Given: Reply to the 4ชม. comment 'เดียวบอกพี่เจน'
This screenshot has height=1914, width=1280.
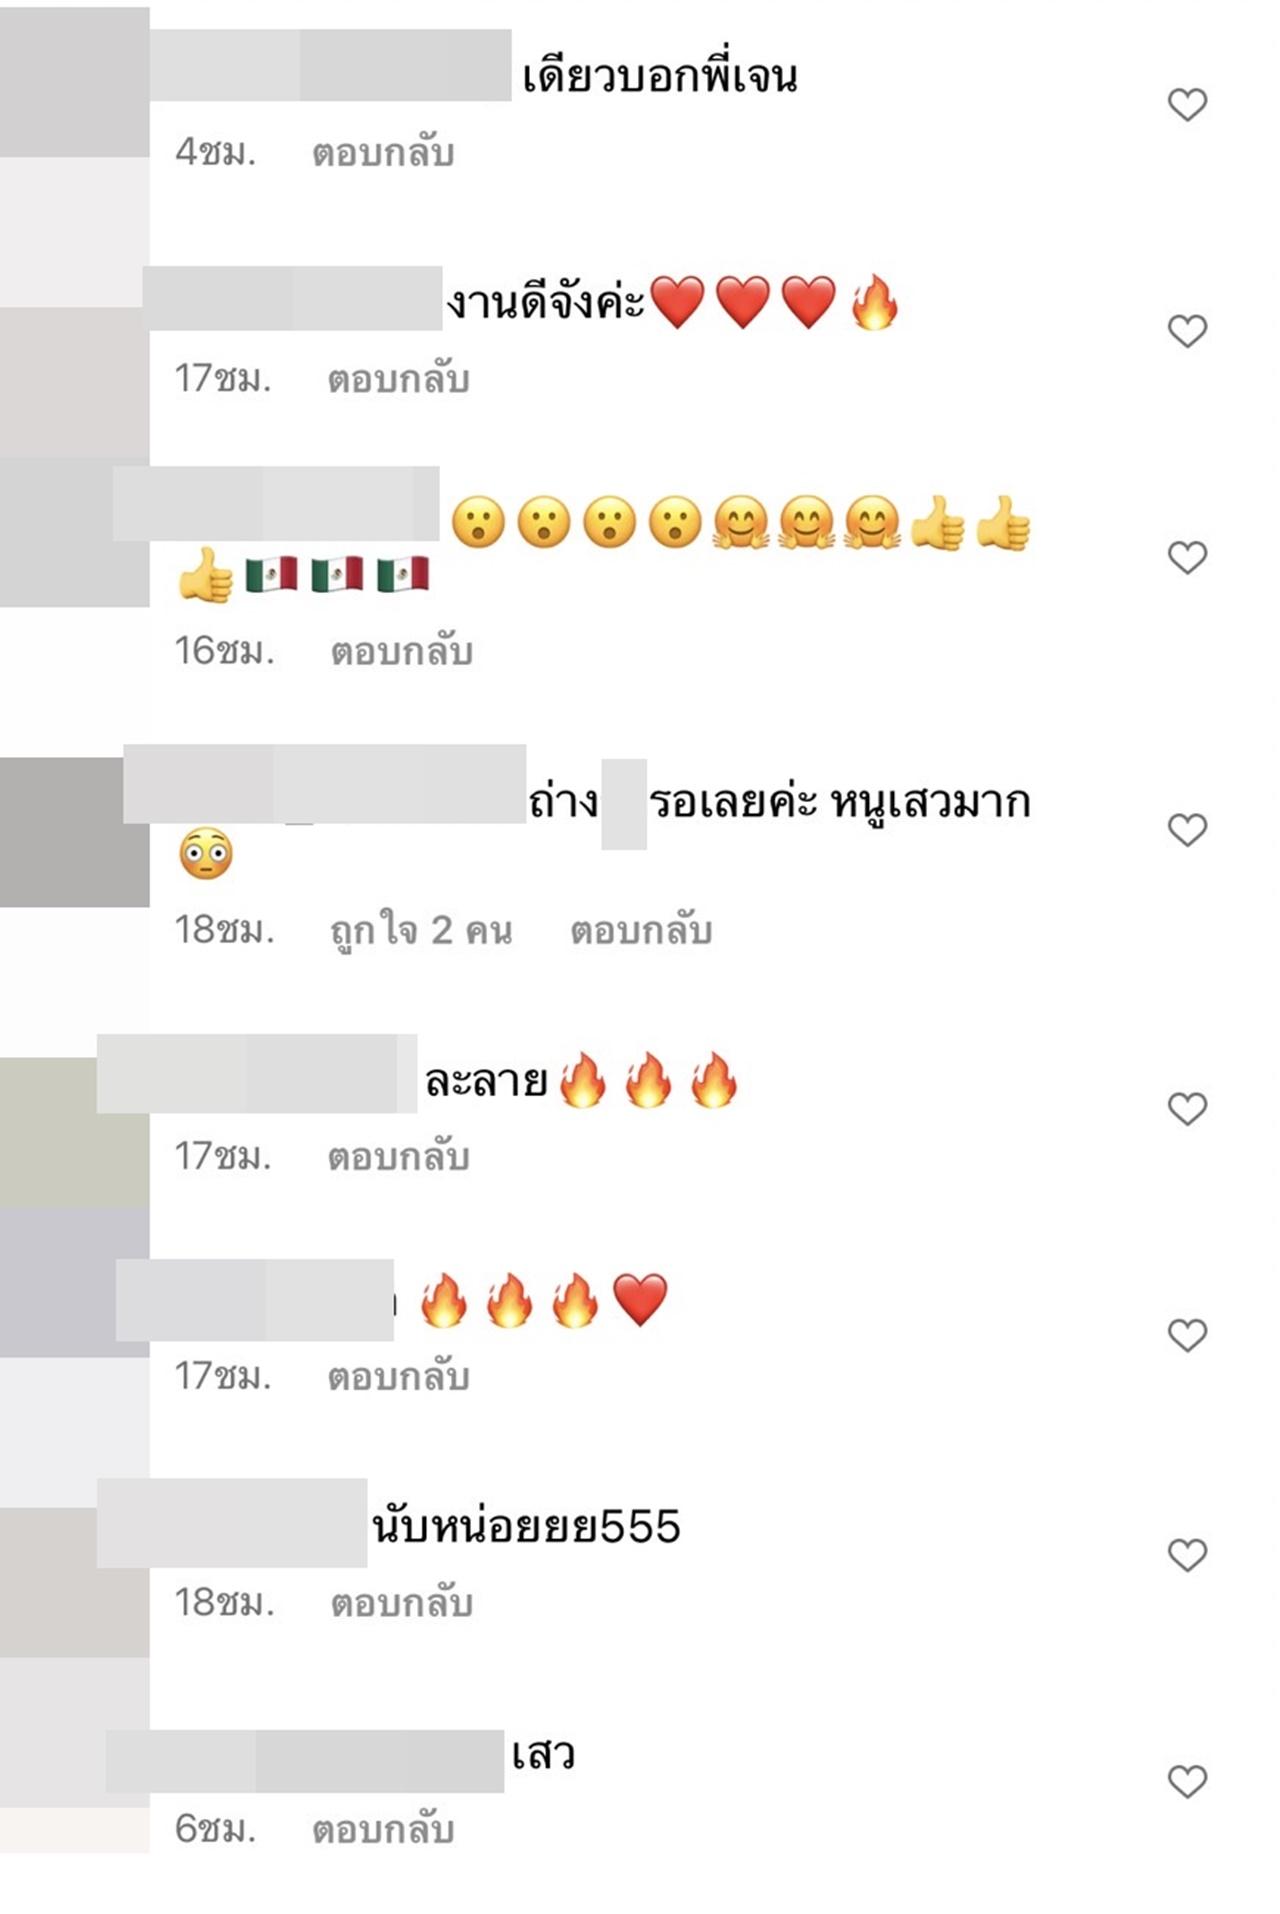Looking at the screenshot, I should pyautogui.click(x=383, y=153).
